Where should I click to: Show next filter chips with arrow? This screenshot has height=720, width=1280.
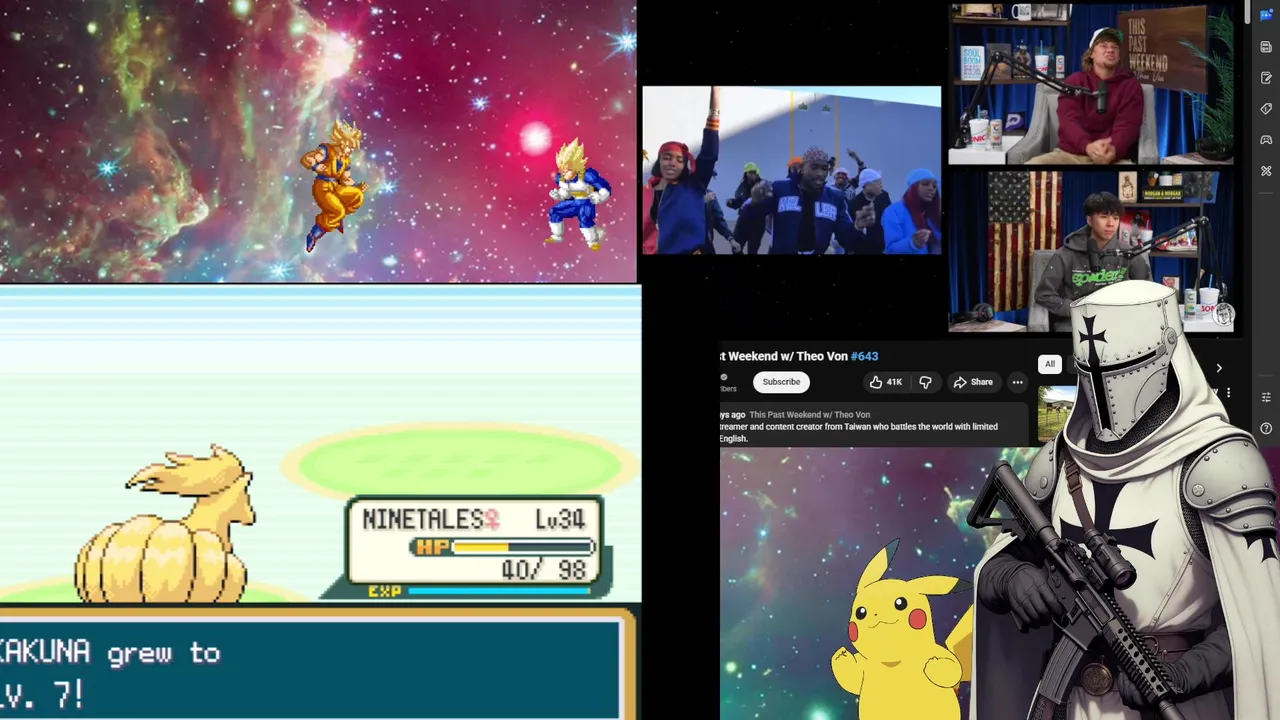click(1218, 368)
